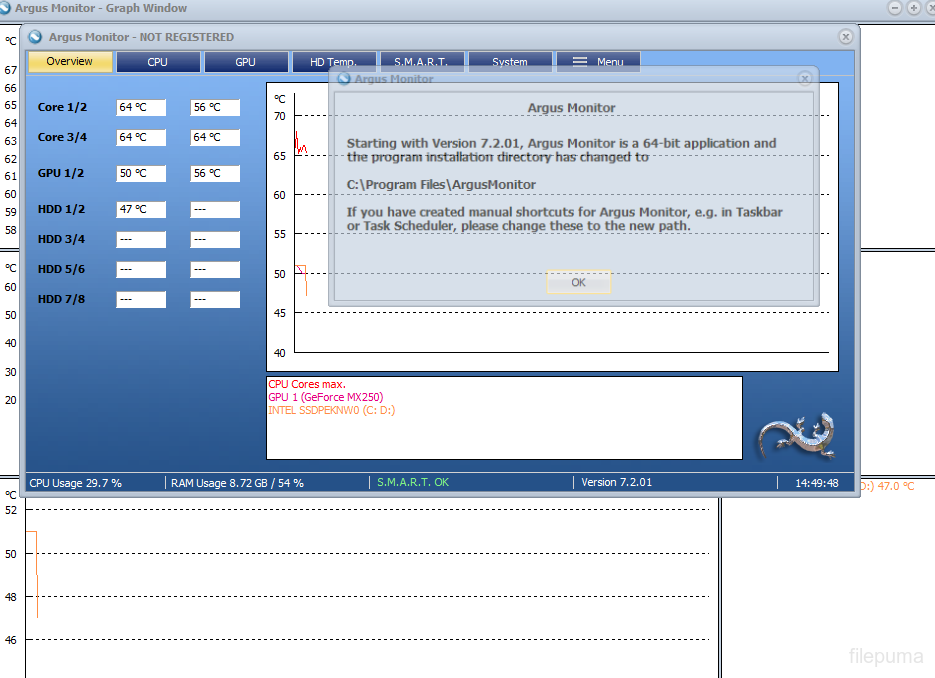
Task: Close the Argus Monitor info dialog
Action: coord(804,78)
